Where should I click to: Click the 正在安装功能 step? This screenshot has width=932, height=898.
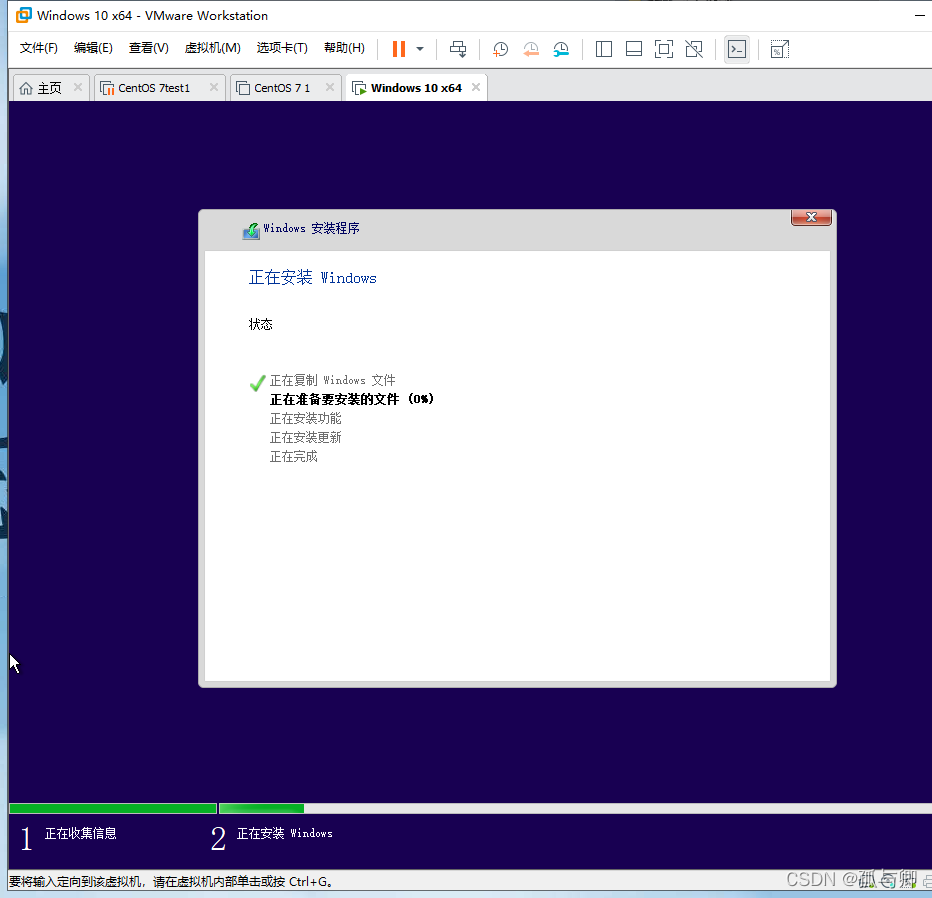pyautogui.click(x=306, y=418)
